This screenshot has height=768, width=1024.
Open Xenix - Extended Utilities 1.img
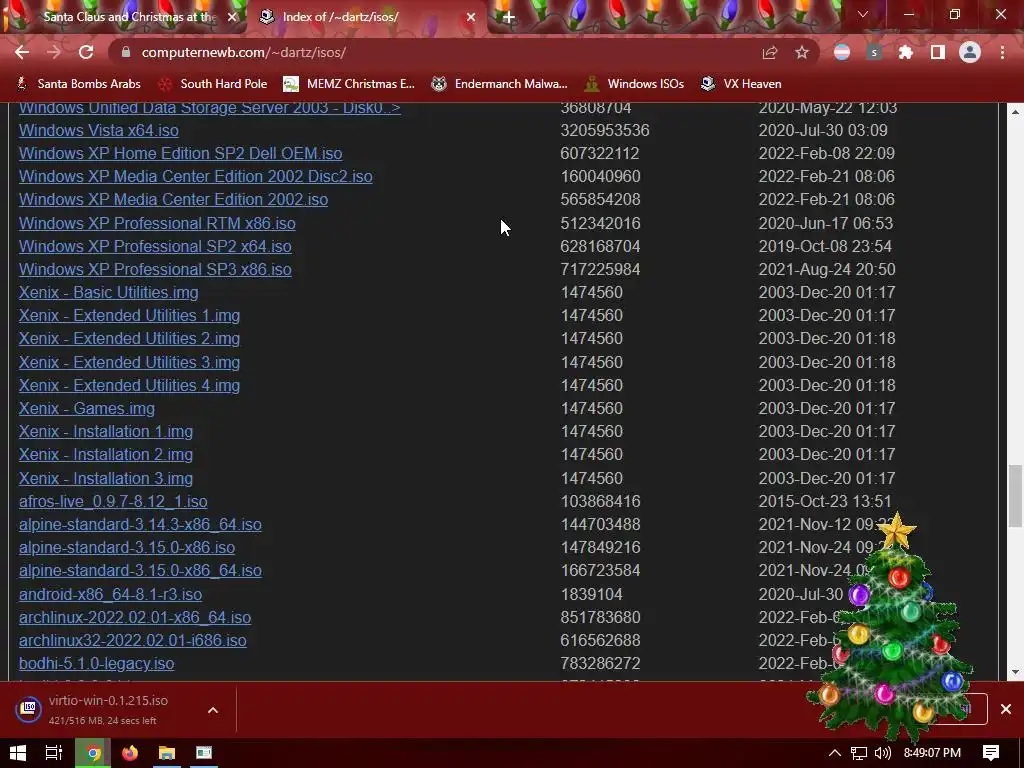(129, 315)
